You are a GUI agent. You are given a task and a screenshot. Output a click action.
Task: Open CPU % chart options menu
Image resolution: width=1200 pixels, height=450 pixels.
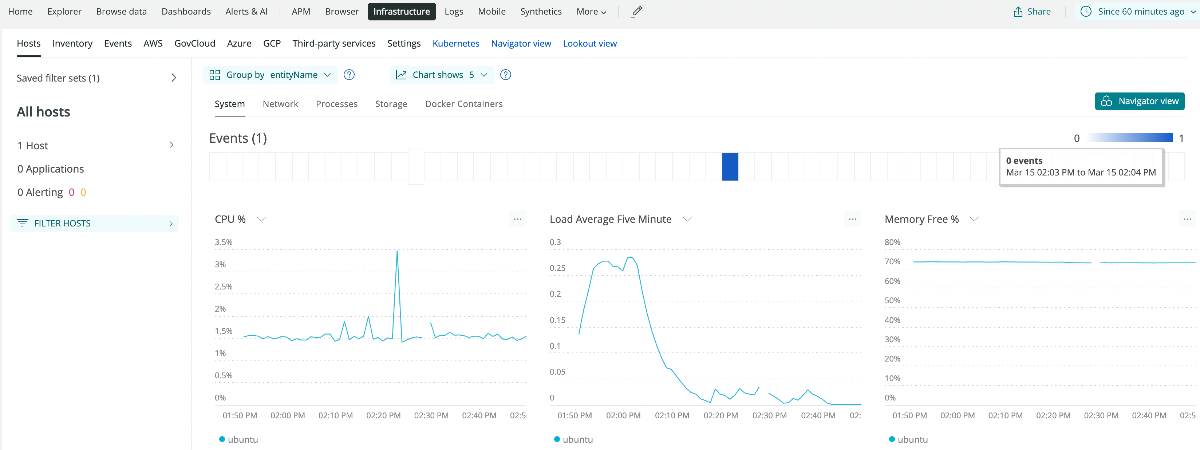tap(517, 219)
